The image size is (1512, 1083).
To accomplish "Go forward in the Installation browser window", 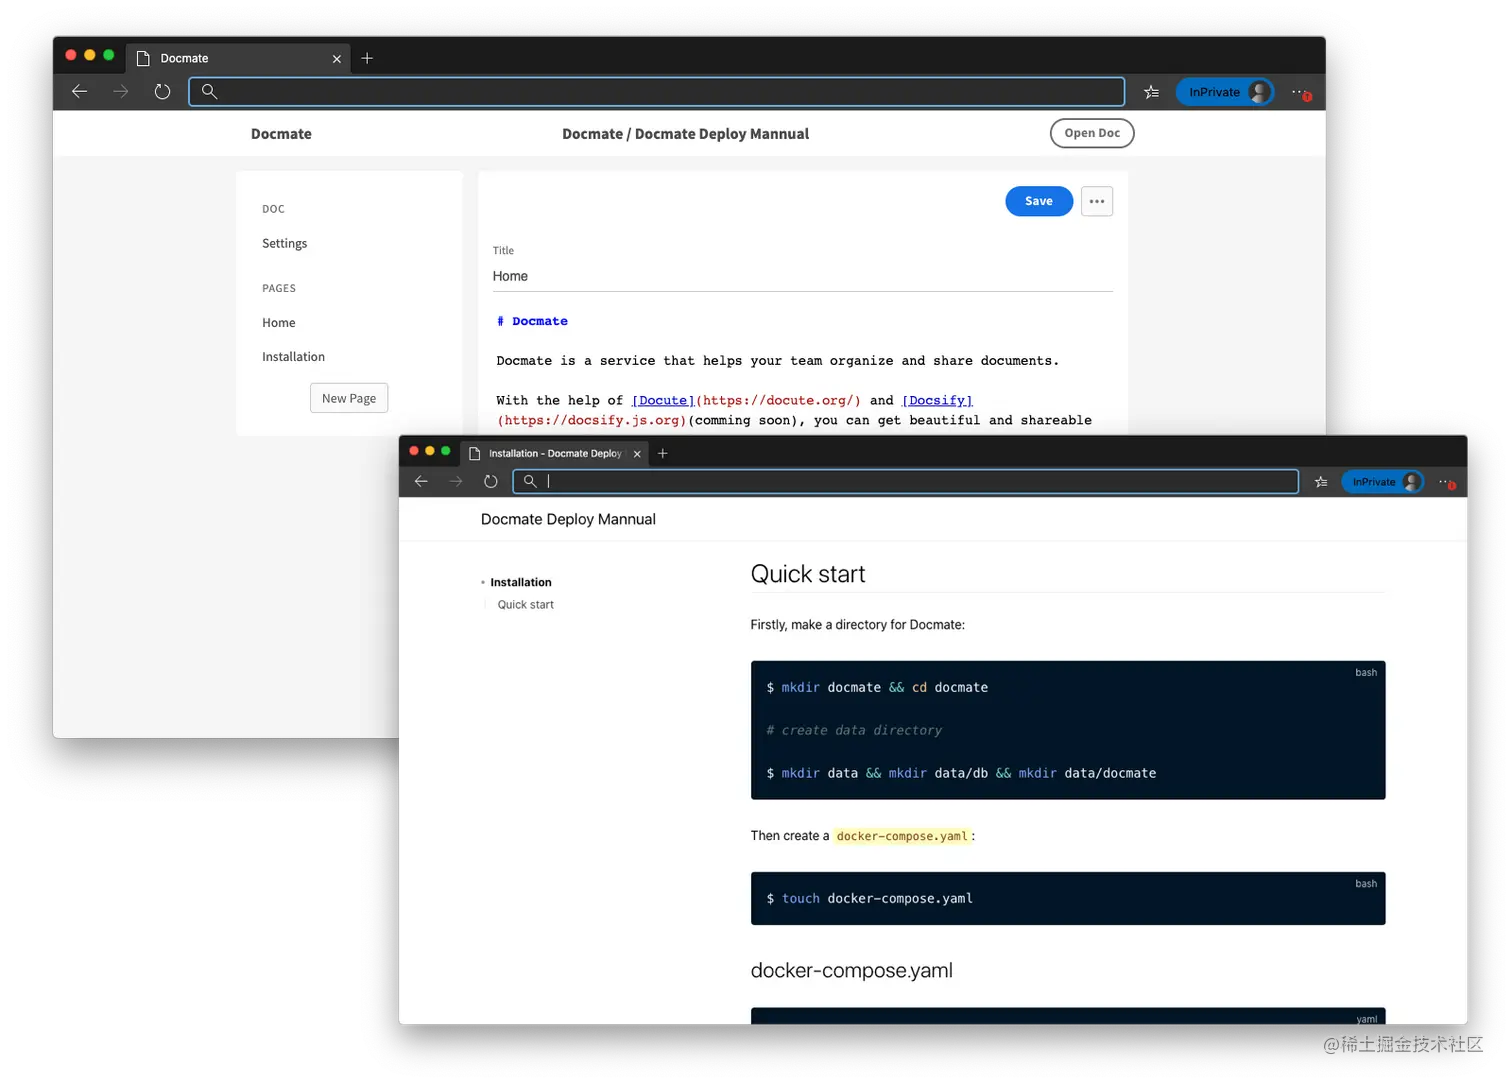I will coord(456,482).
